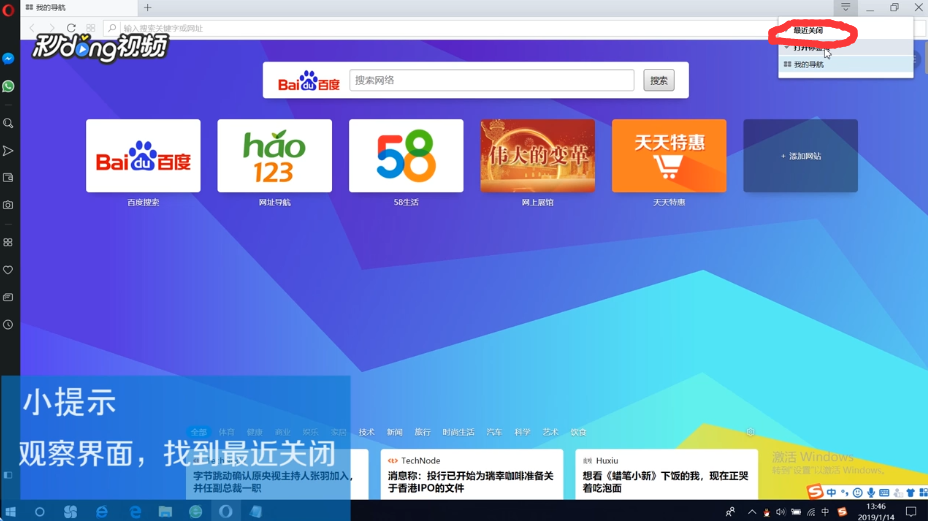Open news settings gear icon
This screenshot has height=521, width=928.
pos(750,432)
